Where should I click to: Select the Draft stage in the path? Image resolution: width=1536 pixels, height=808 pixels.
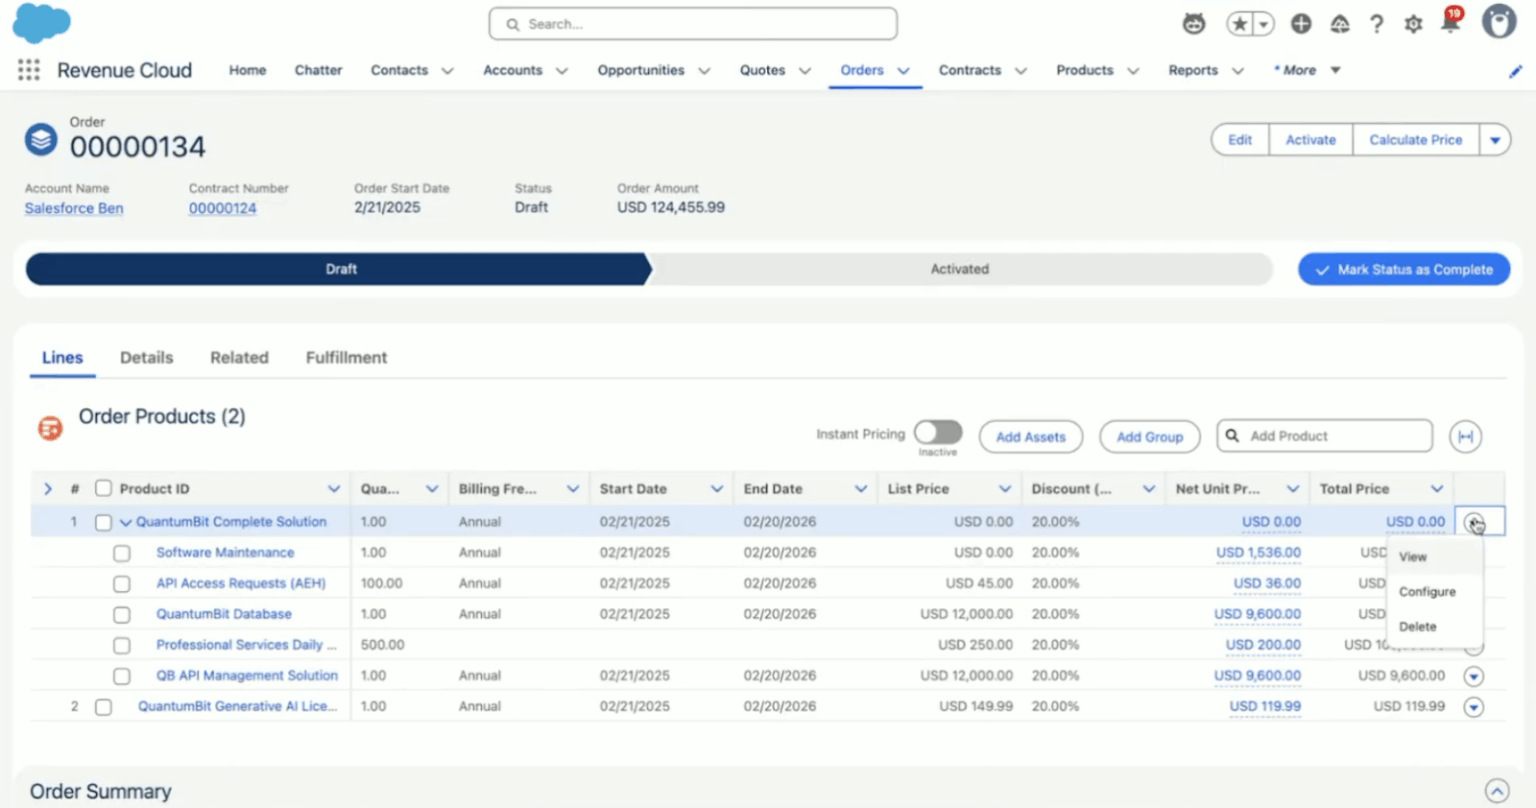pos(339,269)
